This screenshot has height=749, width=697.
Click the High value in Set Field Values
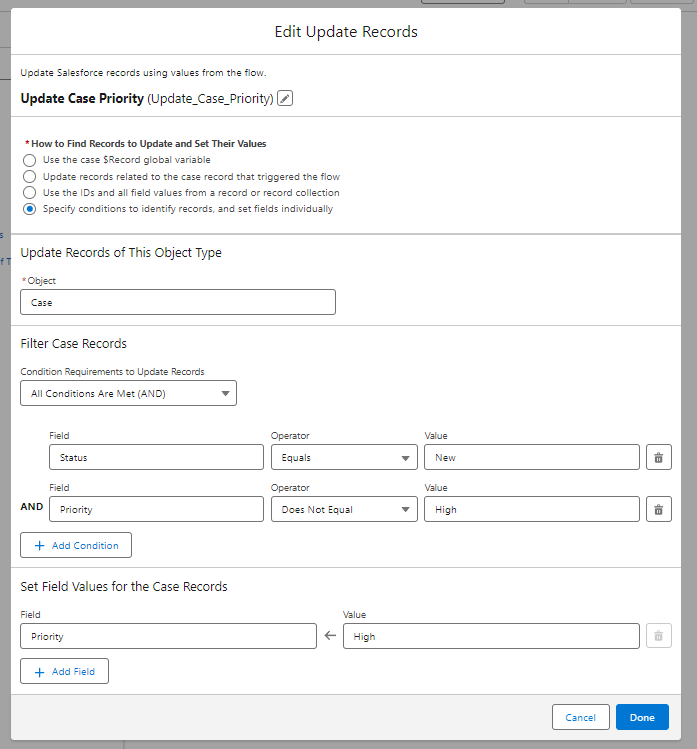[490, 636]
